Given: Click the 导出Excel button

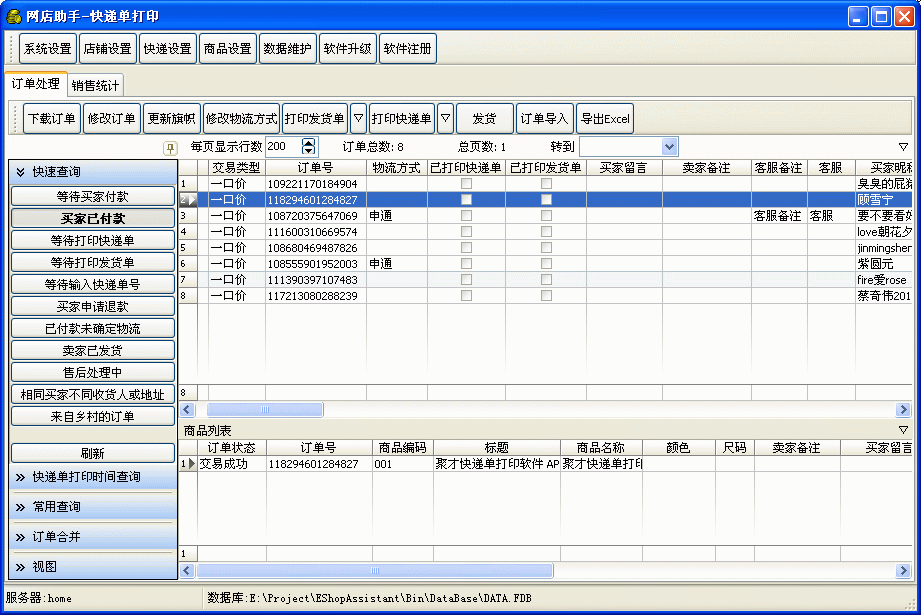Looking at the screenshot, I should coord(605,119).
